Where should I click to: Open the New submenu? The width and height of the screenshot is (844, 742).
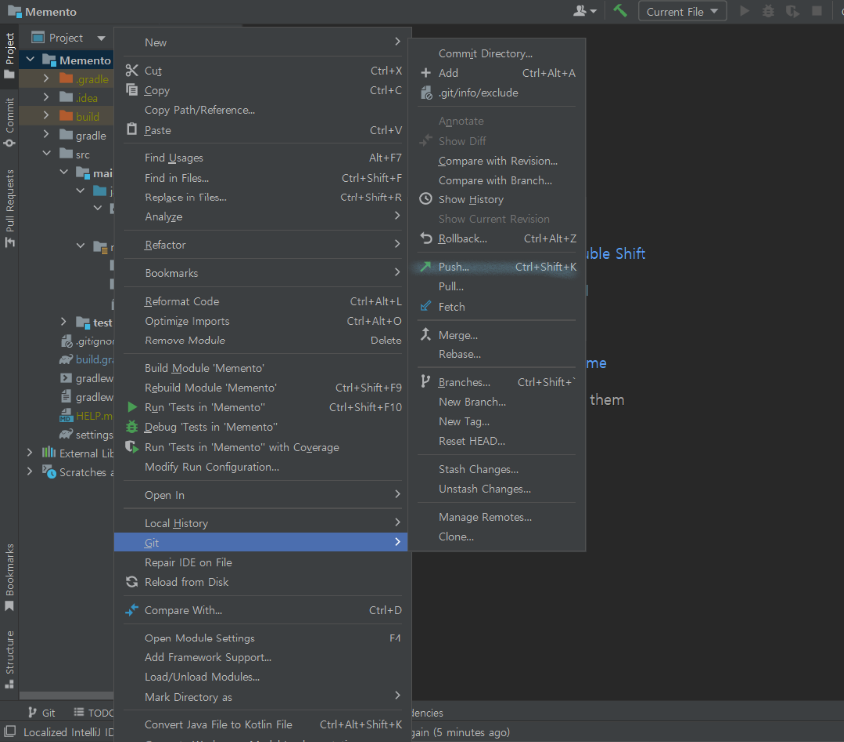[263, 42]
